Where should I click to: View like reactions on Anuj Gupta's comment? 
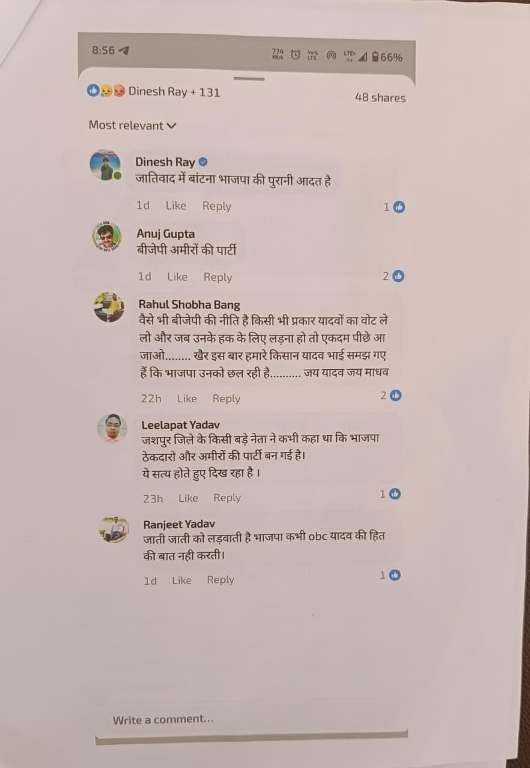393,276
